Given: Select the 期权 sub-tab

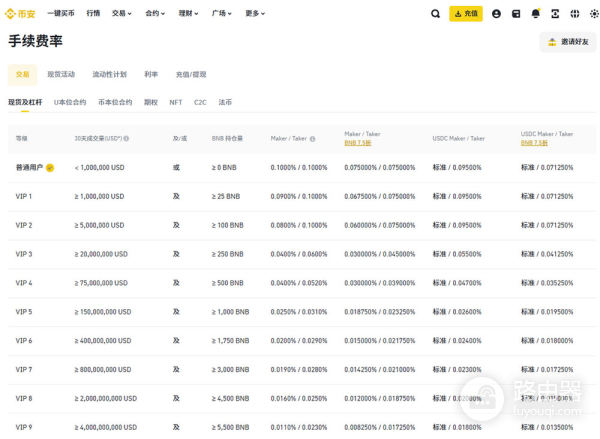Looking at the screenshot, I should (151, 102).
